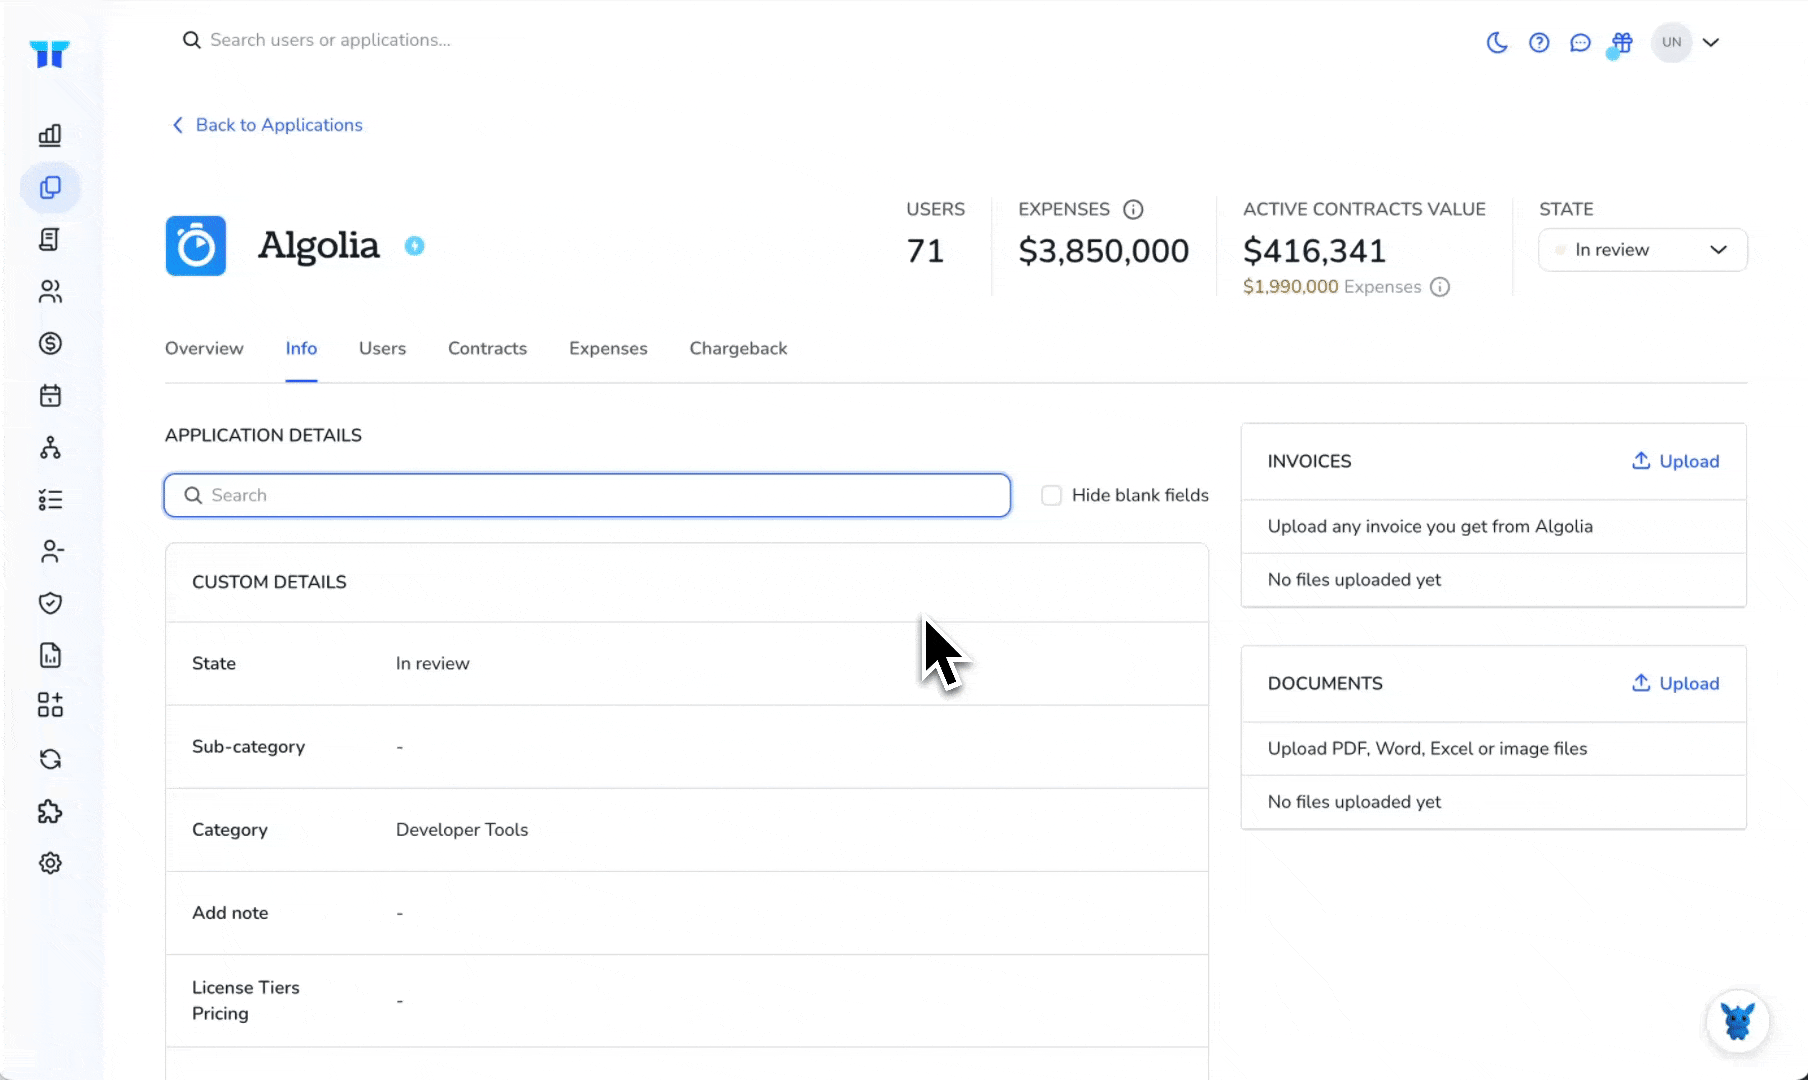Open the sync refresh icon in sidebar
This screenshot has height=1080, width=1808.
tap(50, 759)
